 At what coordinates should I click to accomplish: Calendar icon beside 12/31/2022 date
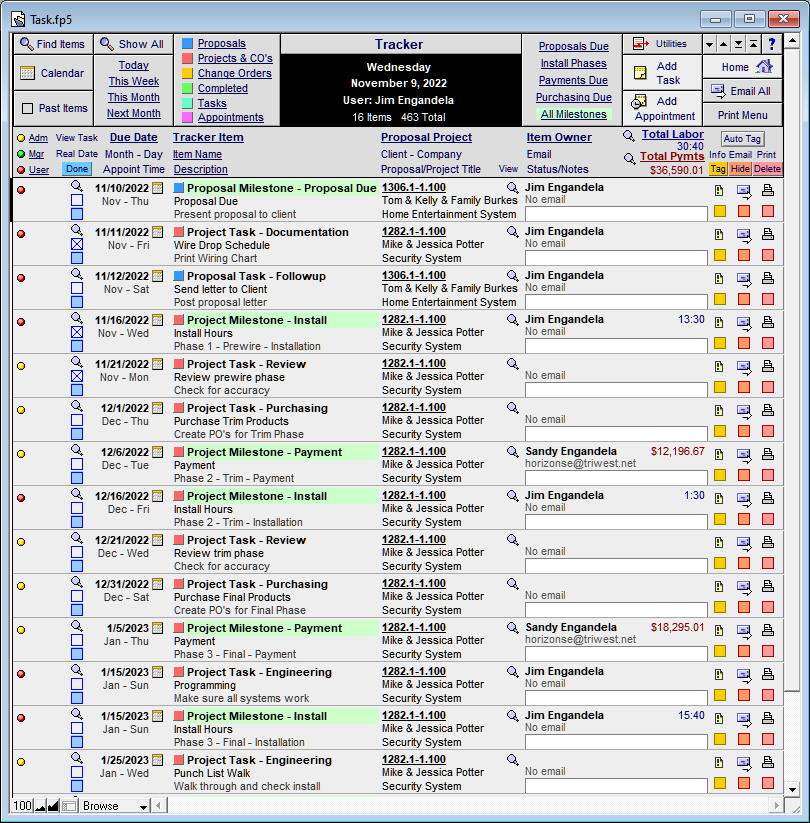(x=157, y=584)
